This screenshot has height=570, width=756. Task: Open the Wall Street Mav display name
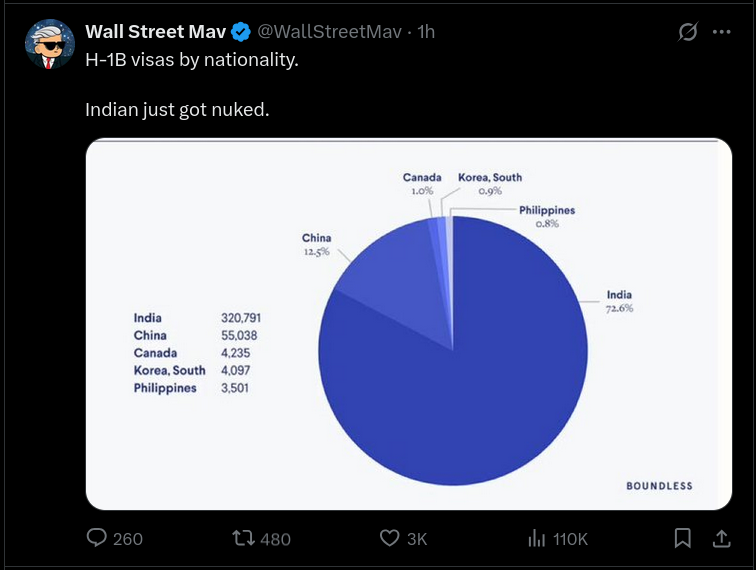point(155,32)
